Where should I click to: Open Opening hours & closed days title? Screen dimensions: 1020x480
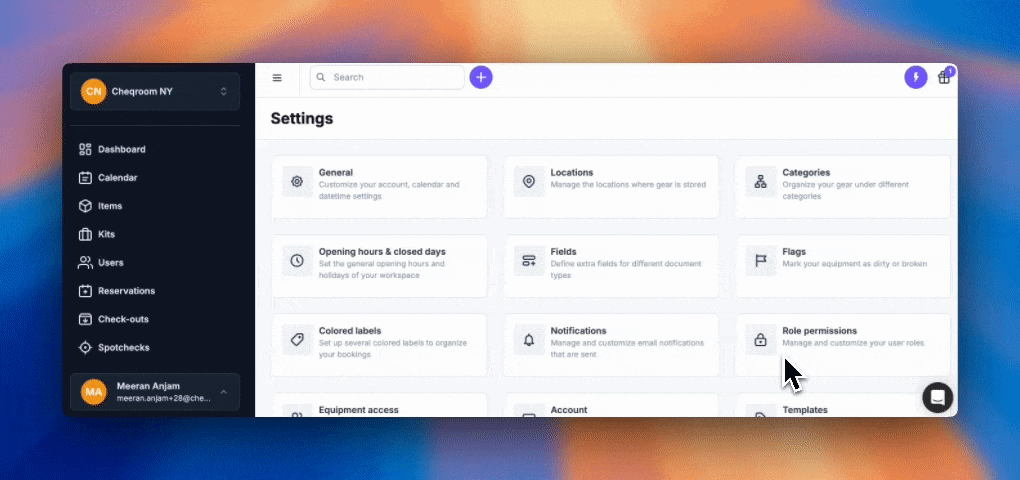point(382,252)
